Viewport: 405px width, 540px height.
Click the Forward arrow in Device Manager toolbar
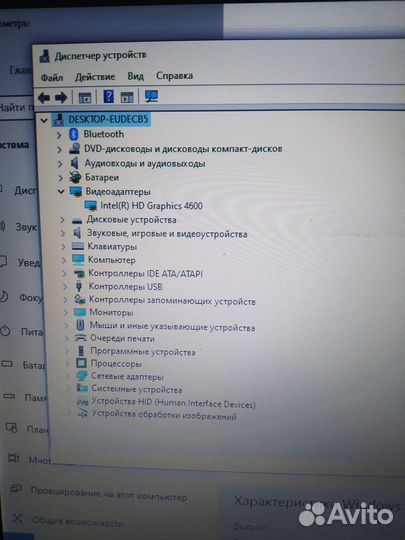pyautogui.click(x=61, y=98)
